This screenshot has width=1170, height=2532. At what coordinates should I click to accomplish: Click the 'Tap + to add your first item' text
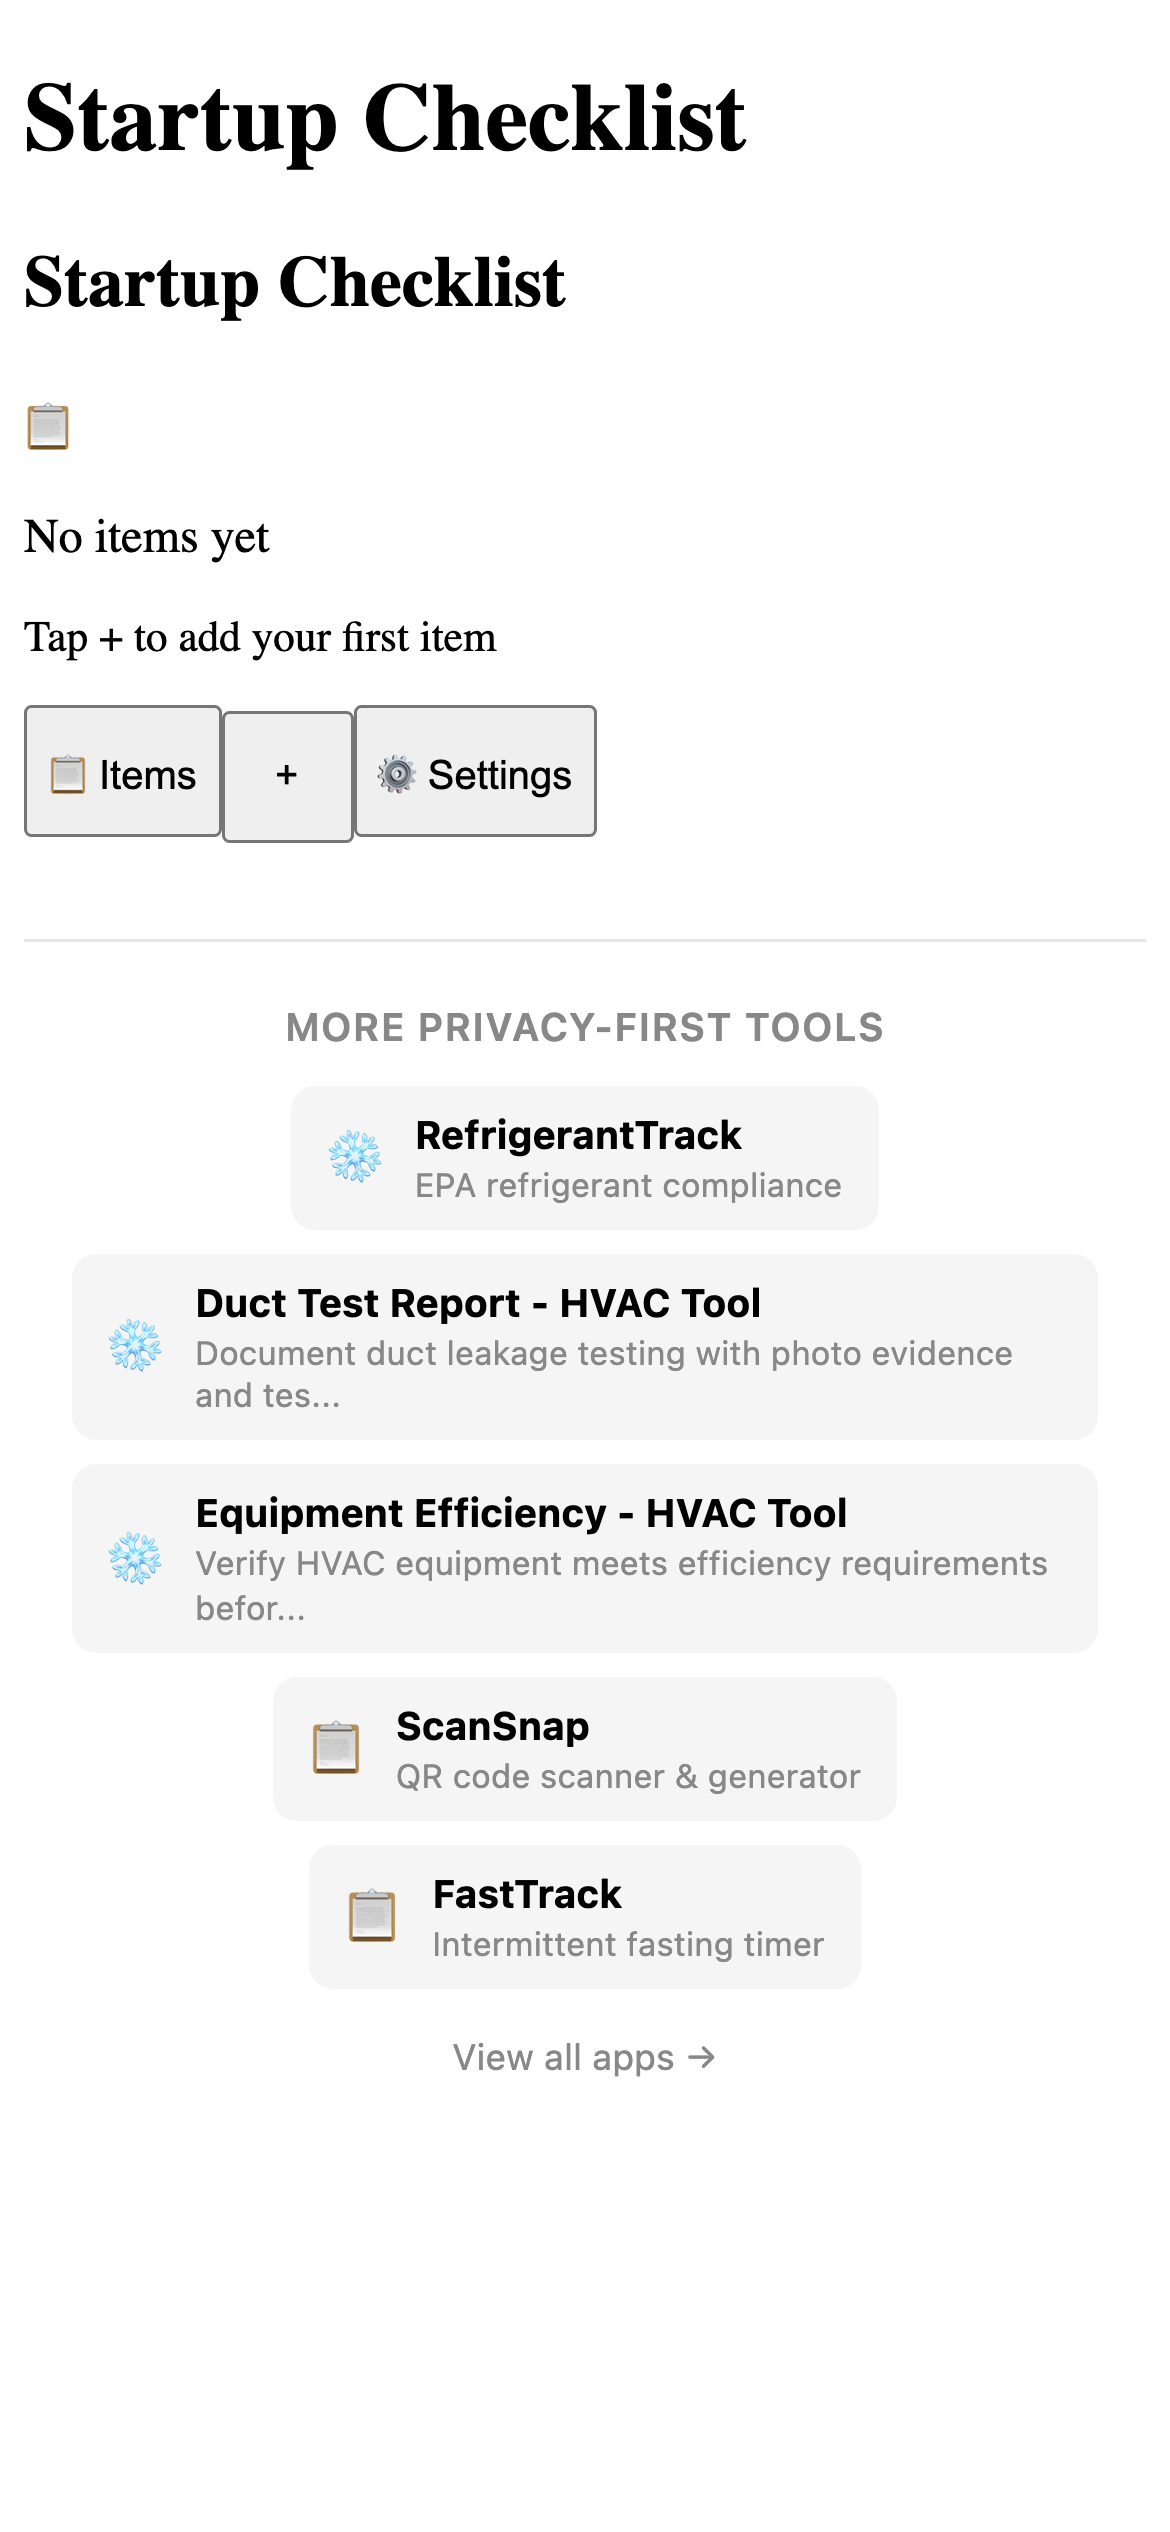260,637
